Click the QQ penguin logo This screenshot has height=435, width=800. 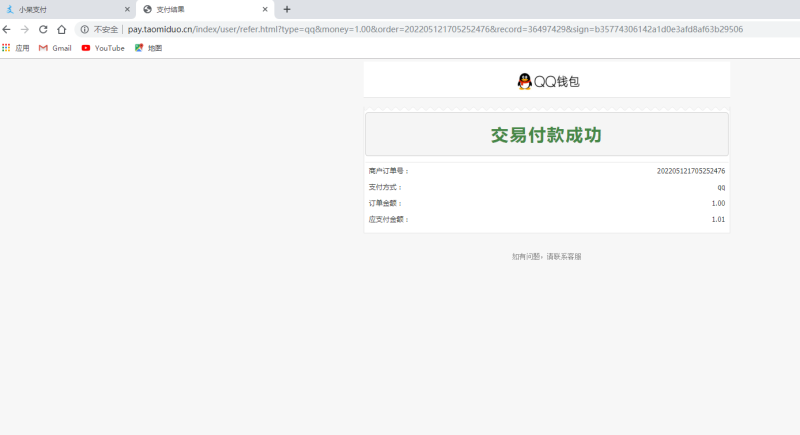tap(524, 82)
